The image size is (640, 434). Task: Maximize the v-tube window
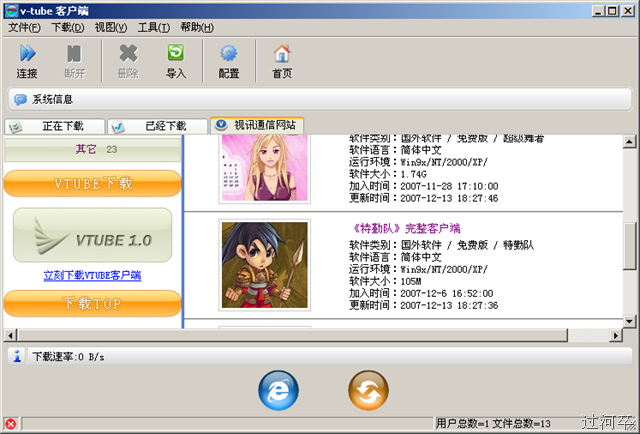point(612,11)
